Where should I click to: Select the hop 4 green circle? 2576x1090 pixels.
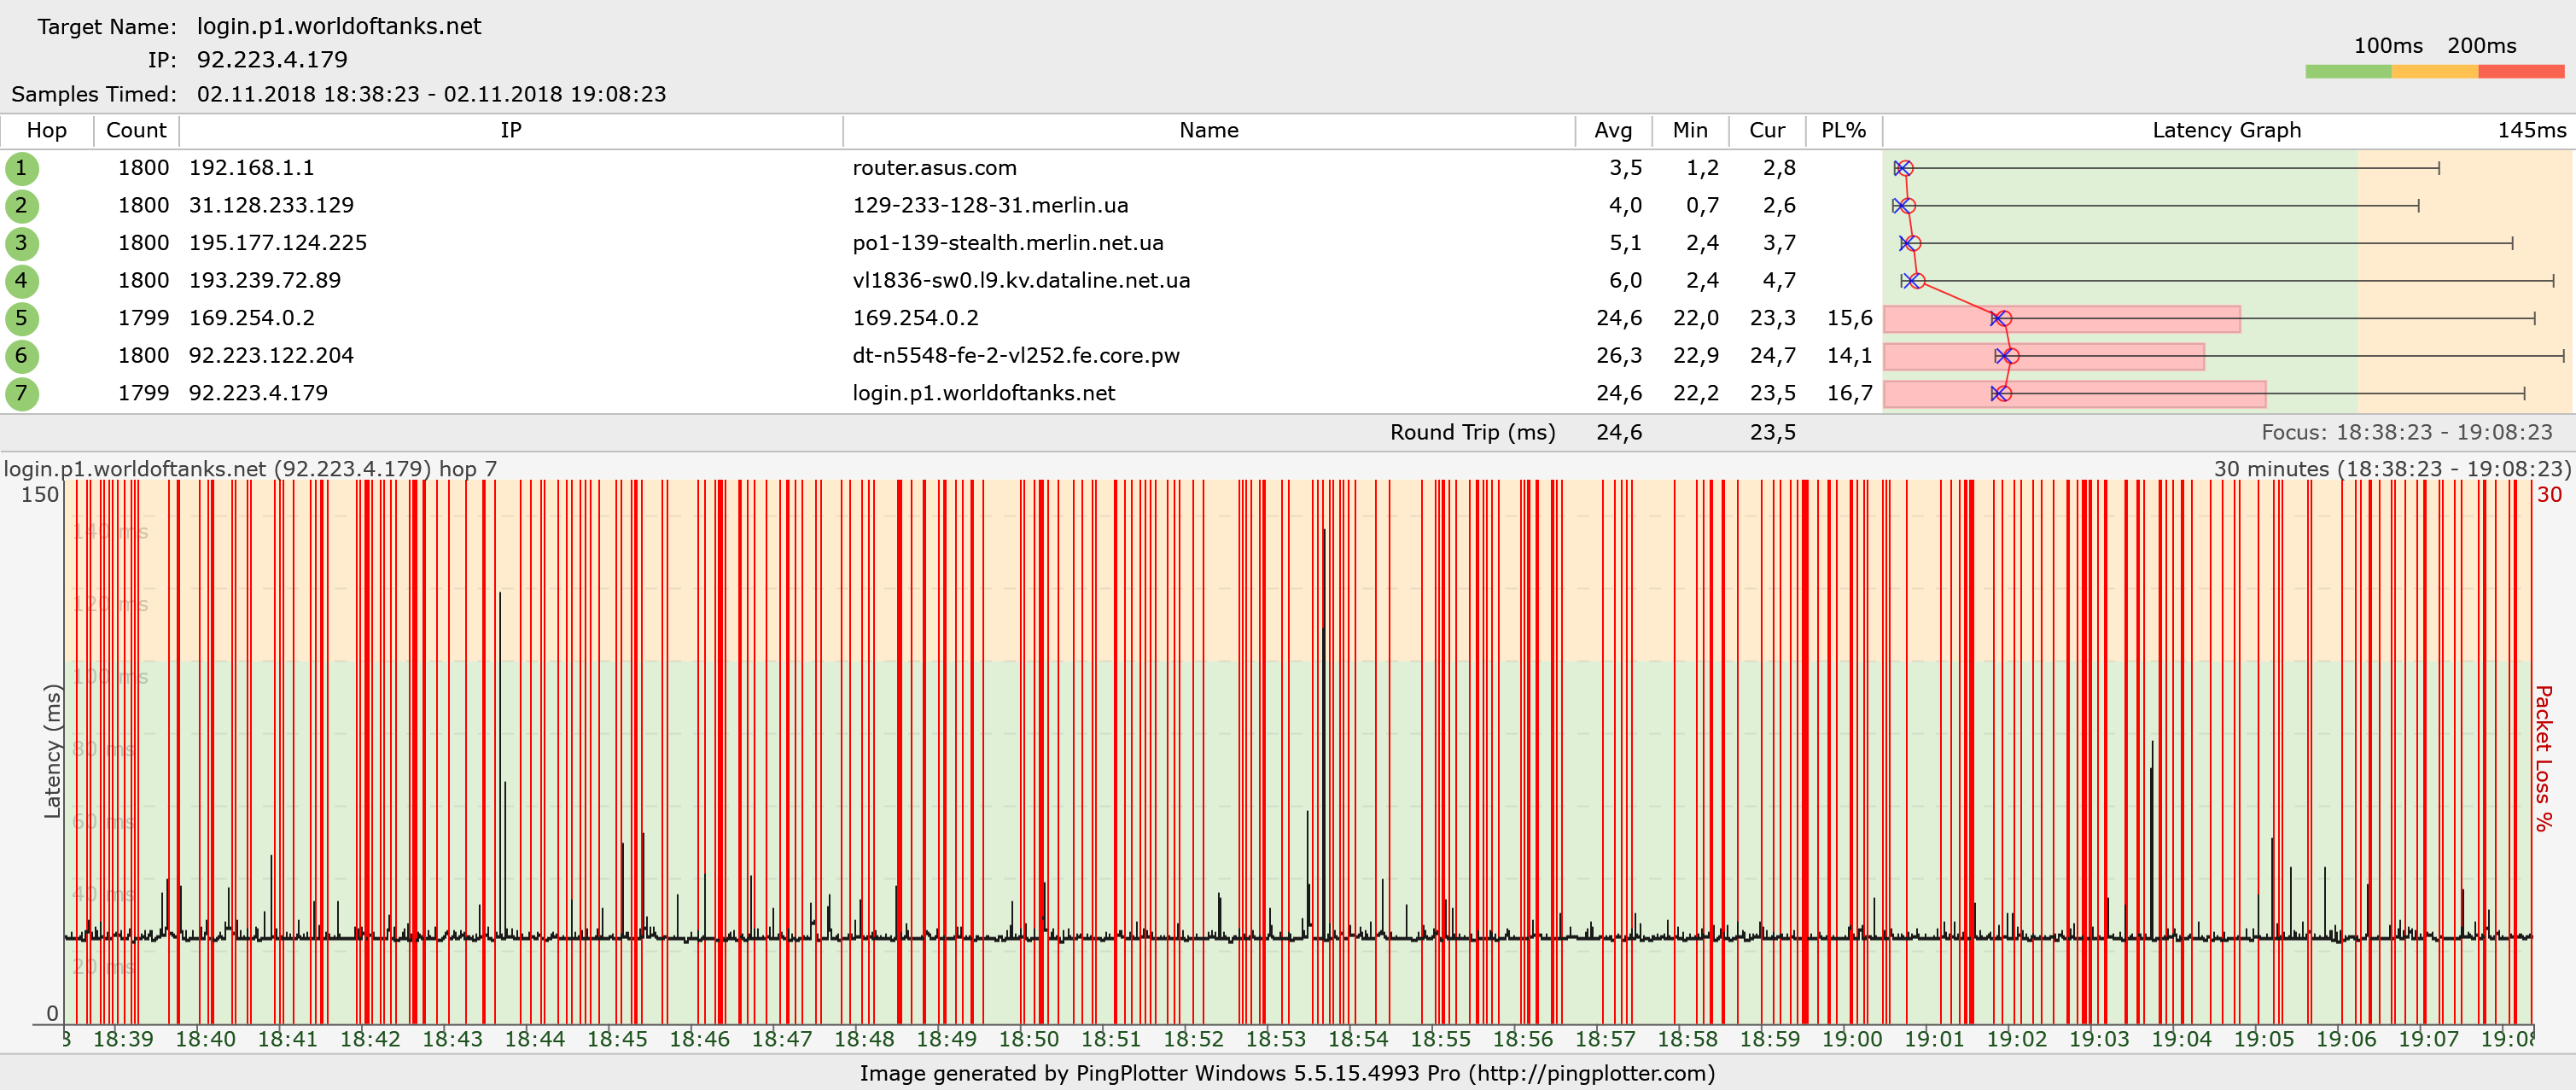point(21,281)
